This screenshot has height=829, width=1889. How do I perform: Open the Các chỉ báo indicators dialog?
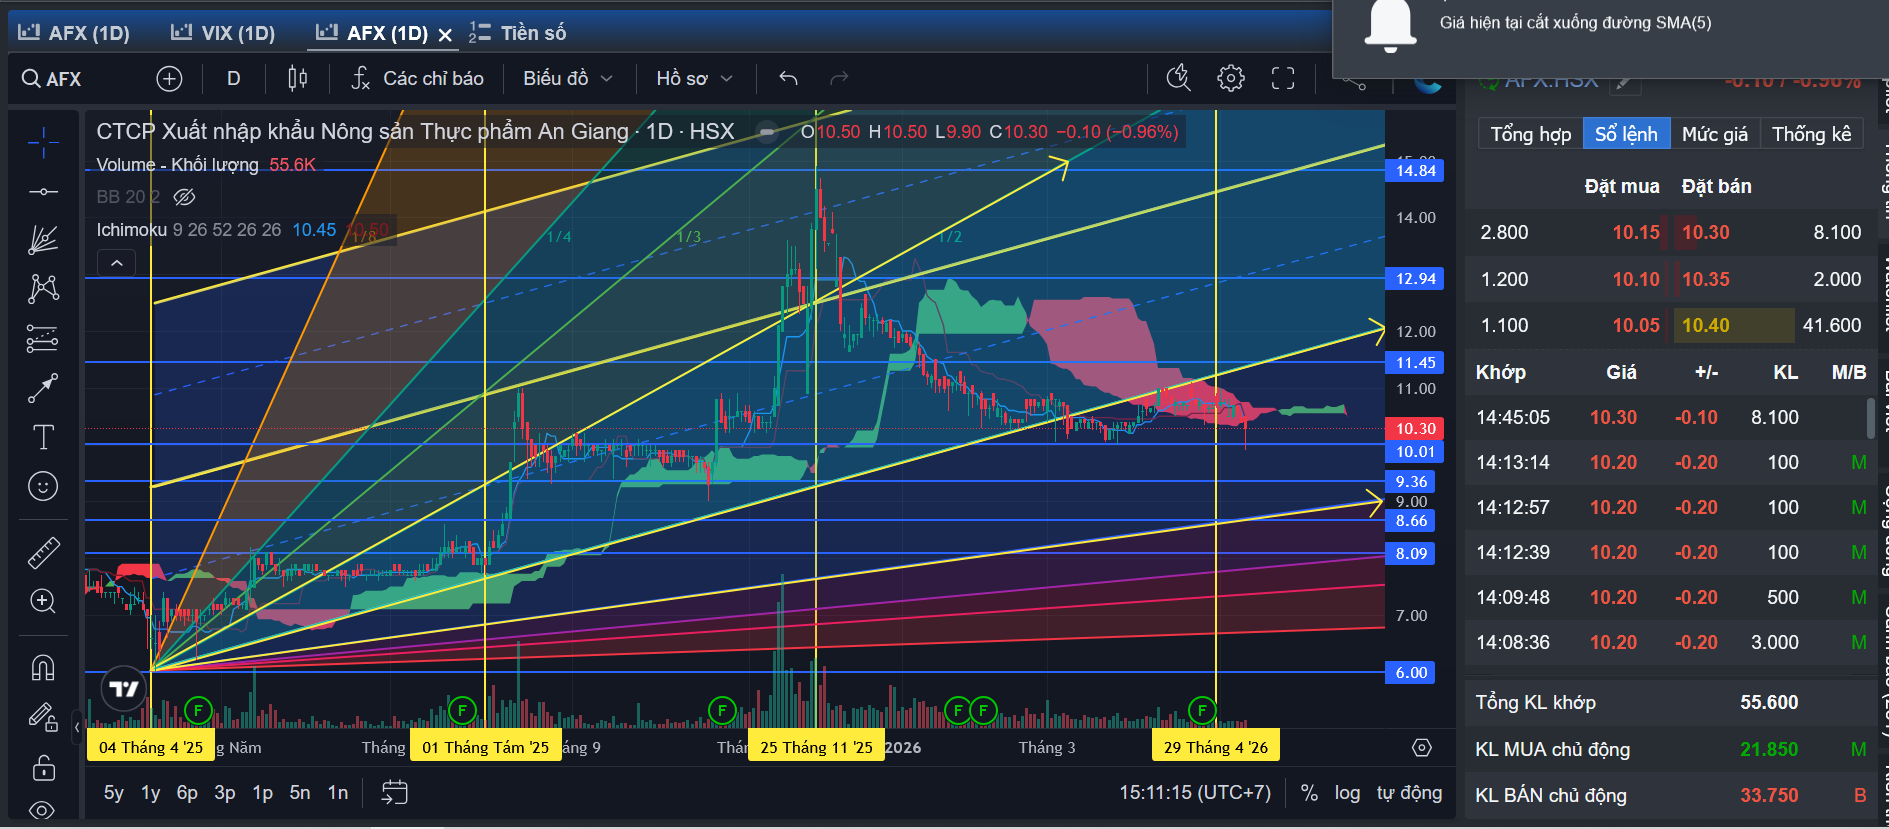pyautogui.click(x=418, y=79)
